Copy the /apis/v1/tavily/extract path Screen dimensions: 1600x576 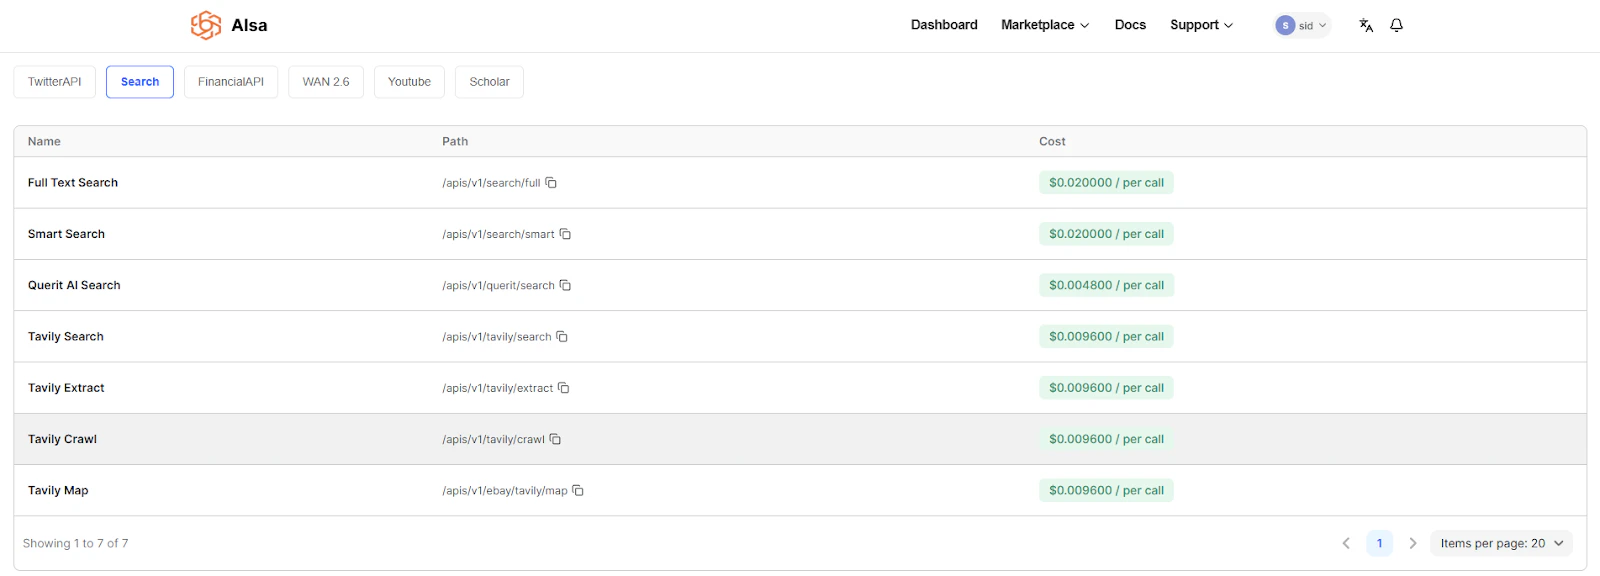(564, 388)
